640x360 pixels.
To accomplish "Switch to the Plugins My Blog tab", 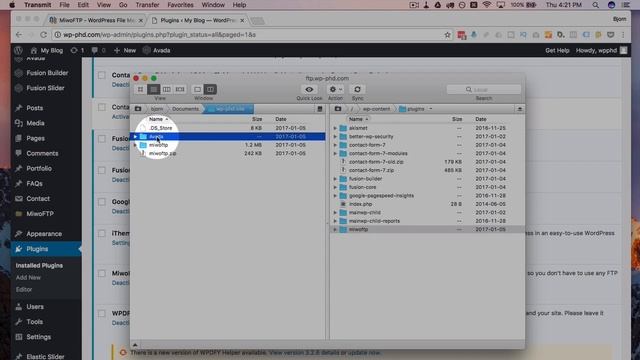I will [x=198, y=20].
